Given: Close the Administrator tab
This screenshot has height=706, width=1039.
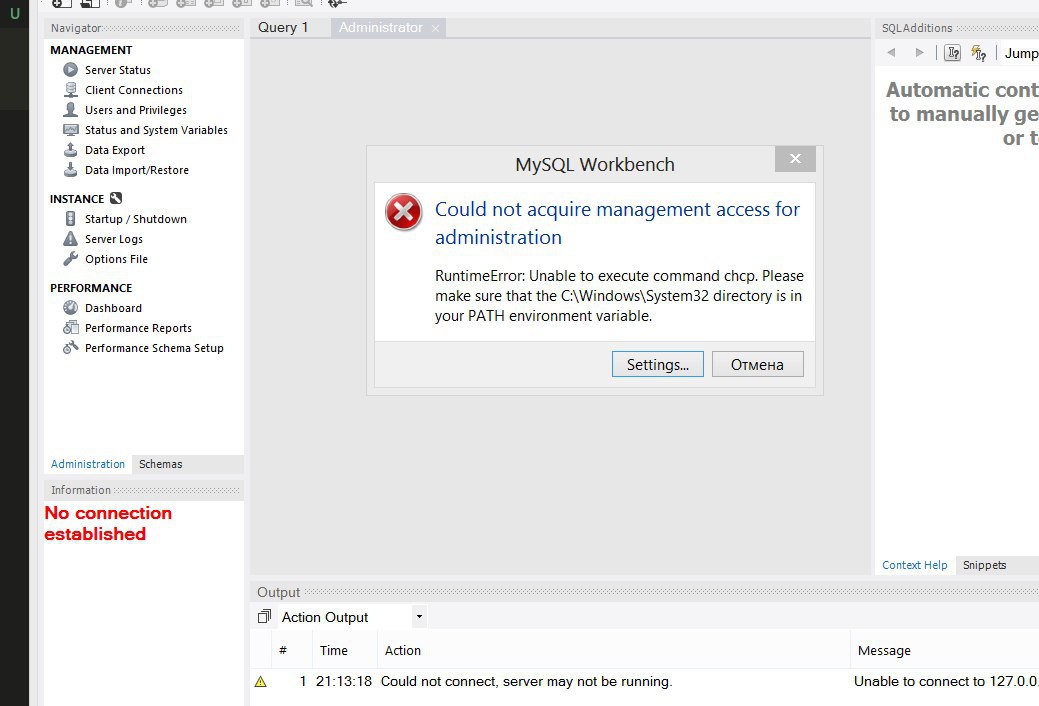Looking at the screenshot, I should pos(435,29).
